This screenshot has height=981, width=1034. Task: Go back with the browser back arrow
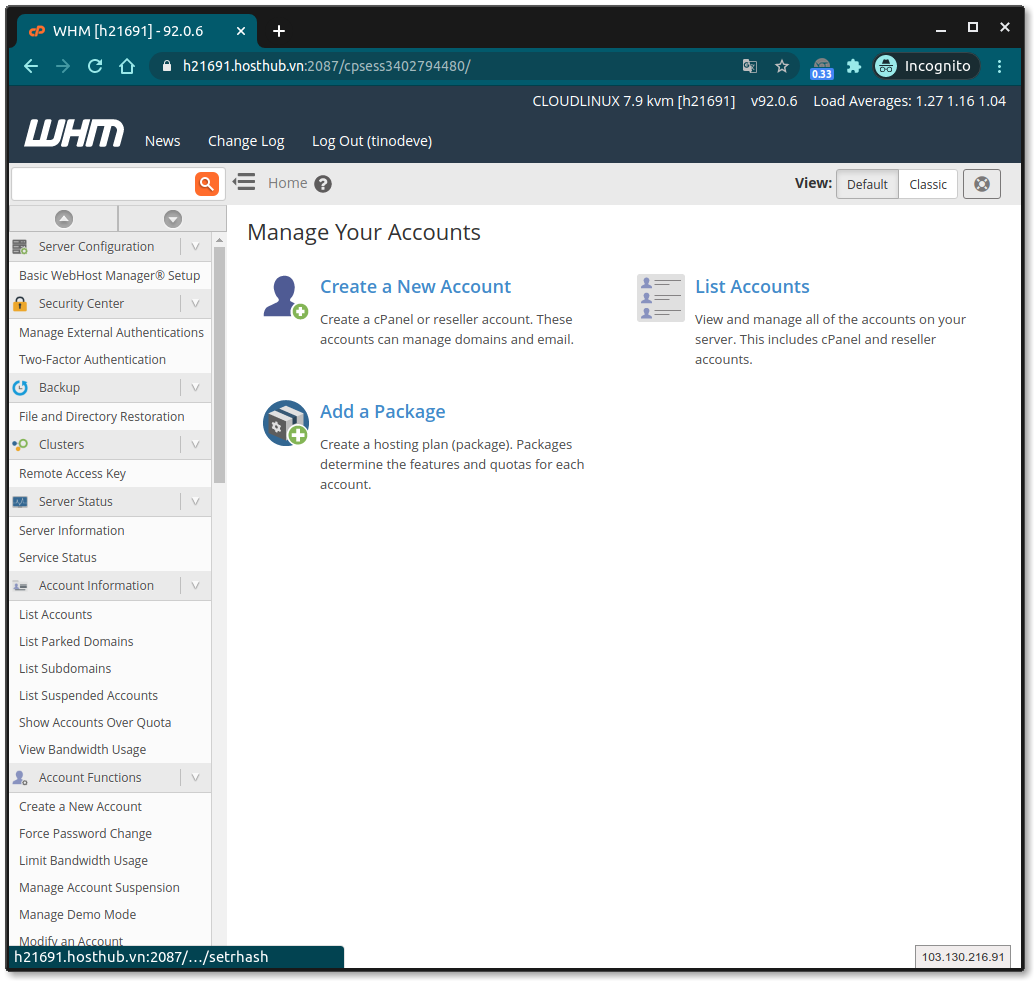click(x=31, y=66)
